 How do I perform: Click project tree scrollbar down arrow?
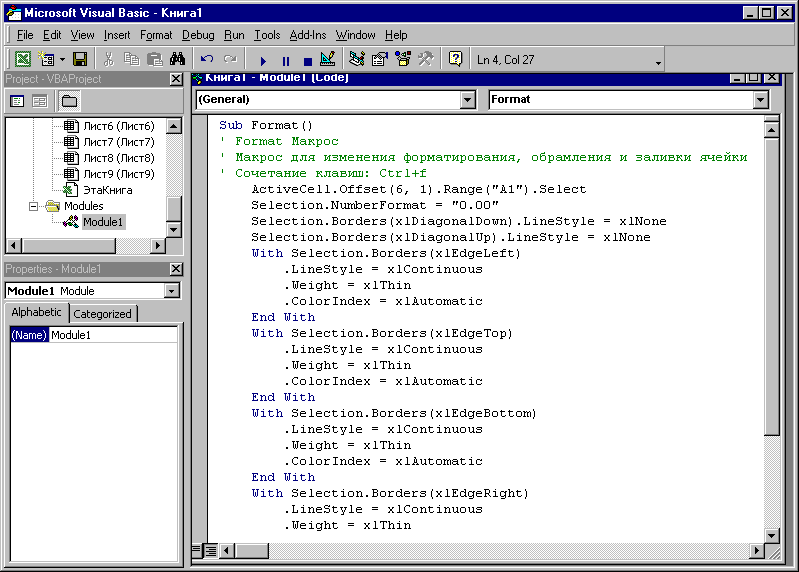[x=174, y=230]
